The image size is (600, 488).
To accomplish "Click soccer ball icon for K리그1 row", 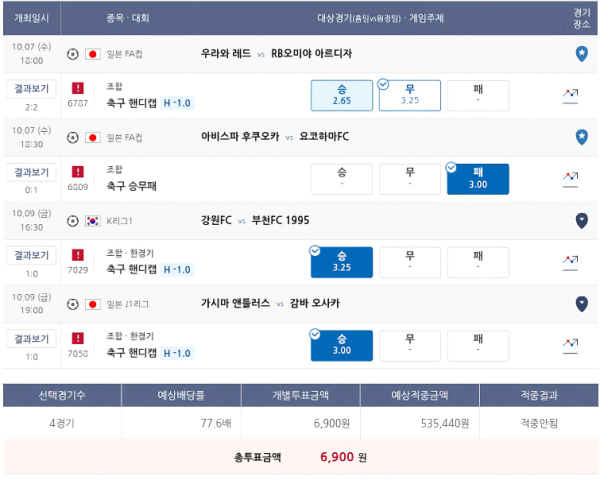I will (73, 221).
